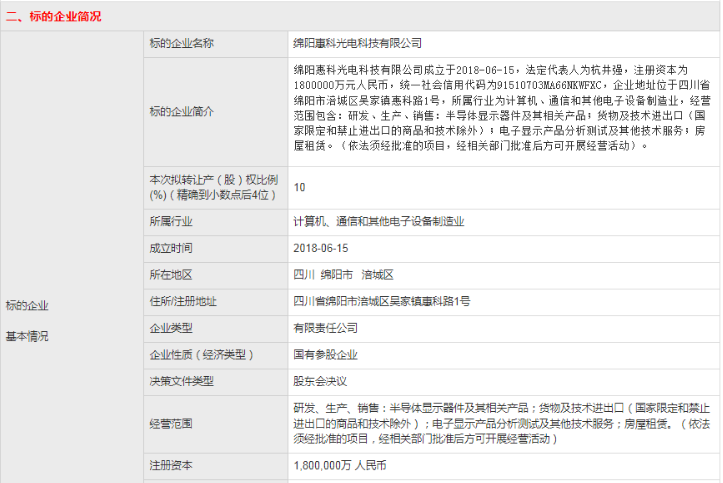Select the label 企业性质(经济类型)
This screenshot has height=483, width=723.
tap(201, 354)
